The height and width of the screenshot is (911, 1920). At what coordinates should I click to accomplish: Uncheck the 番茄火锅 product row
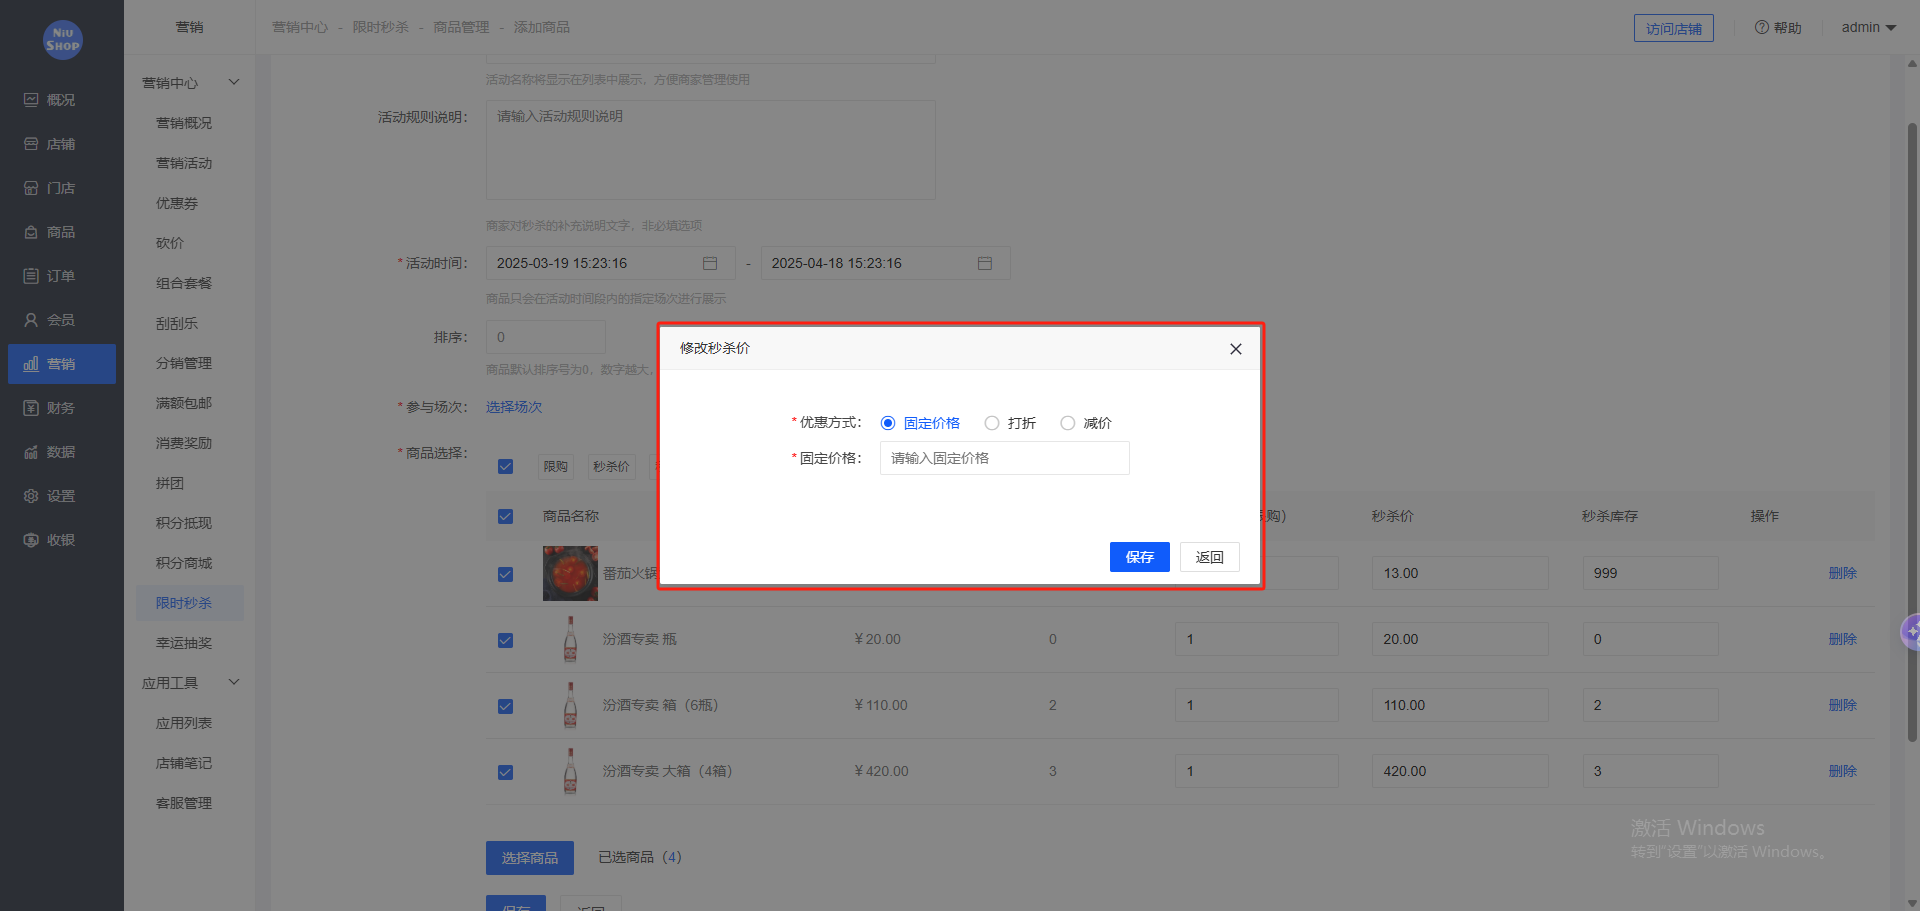point(505,573)
